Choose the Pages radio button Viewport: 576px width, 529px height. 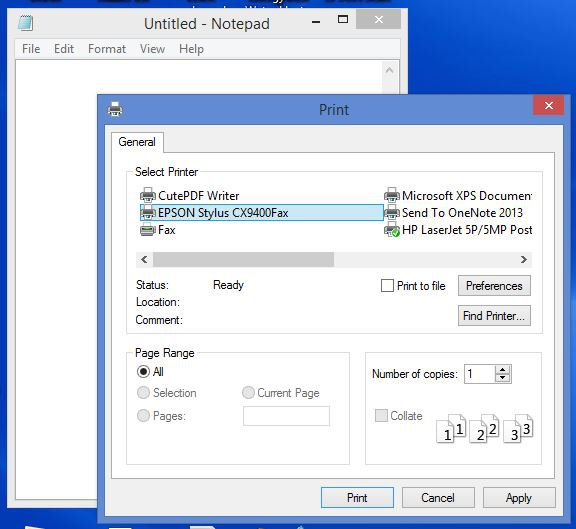[x=143, y=416]
